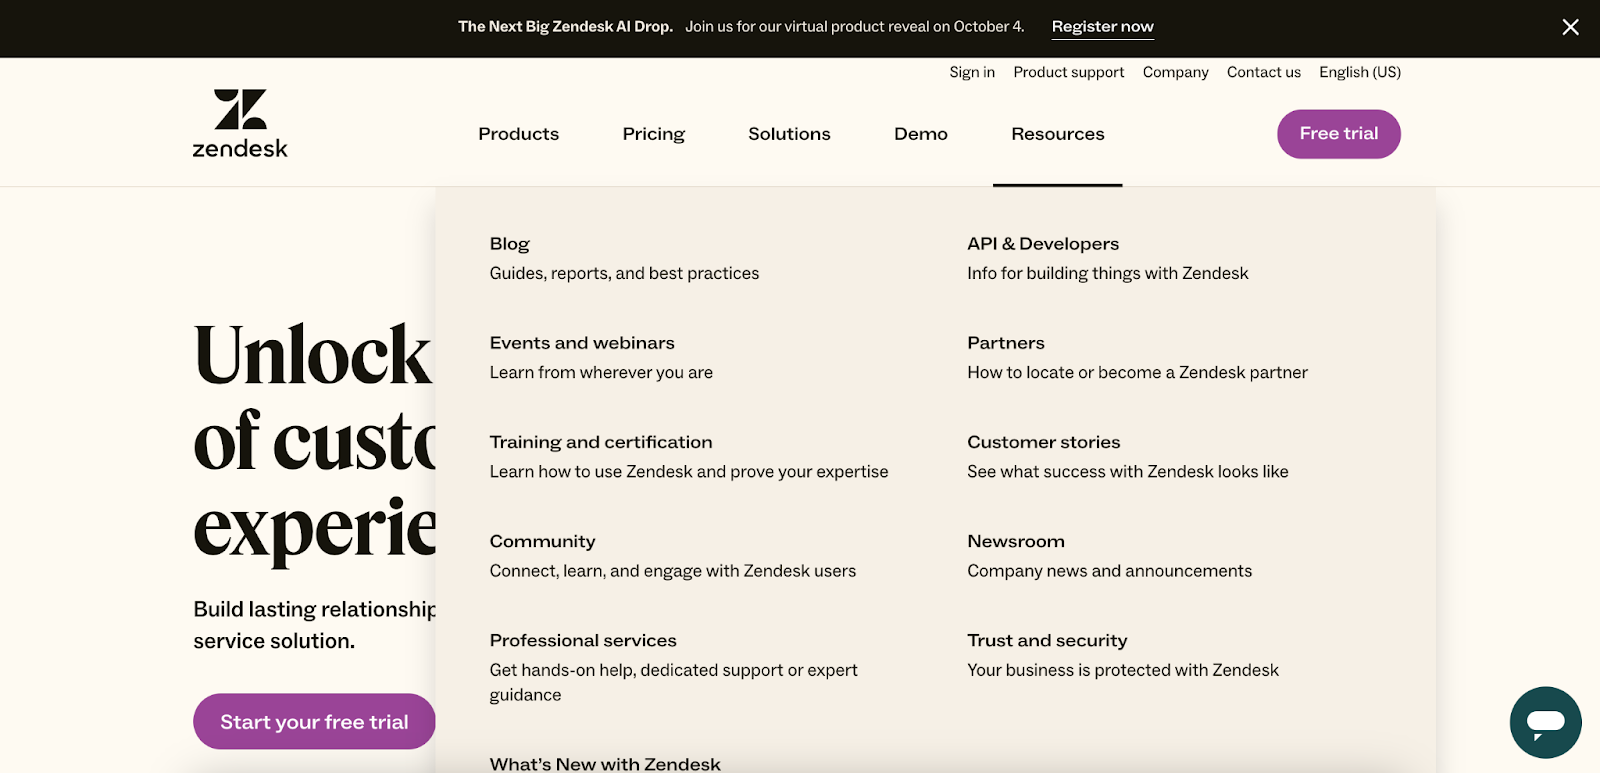Click "See what success with Zendesk looks like"
The width and height of the screenshot is (1600, 773).
[1128, 471]
